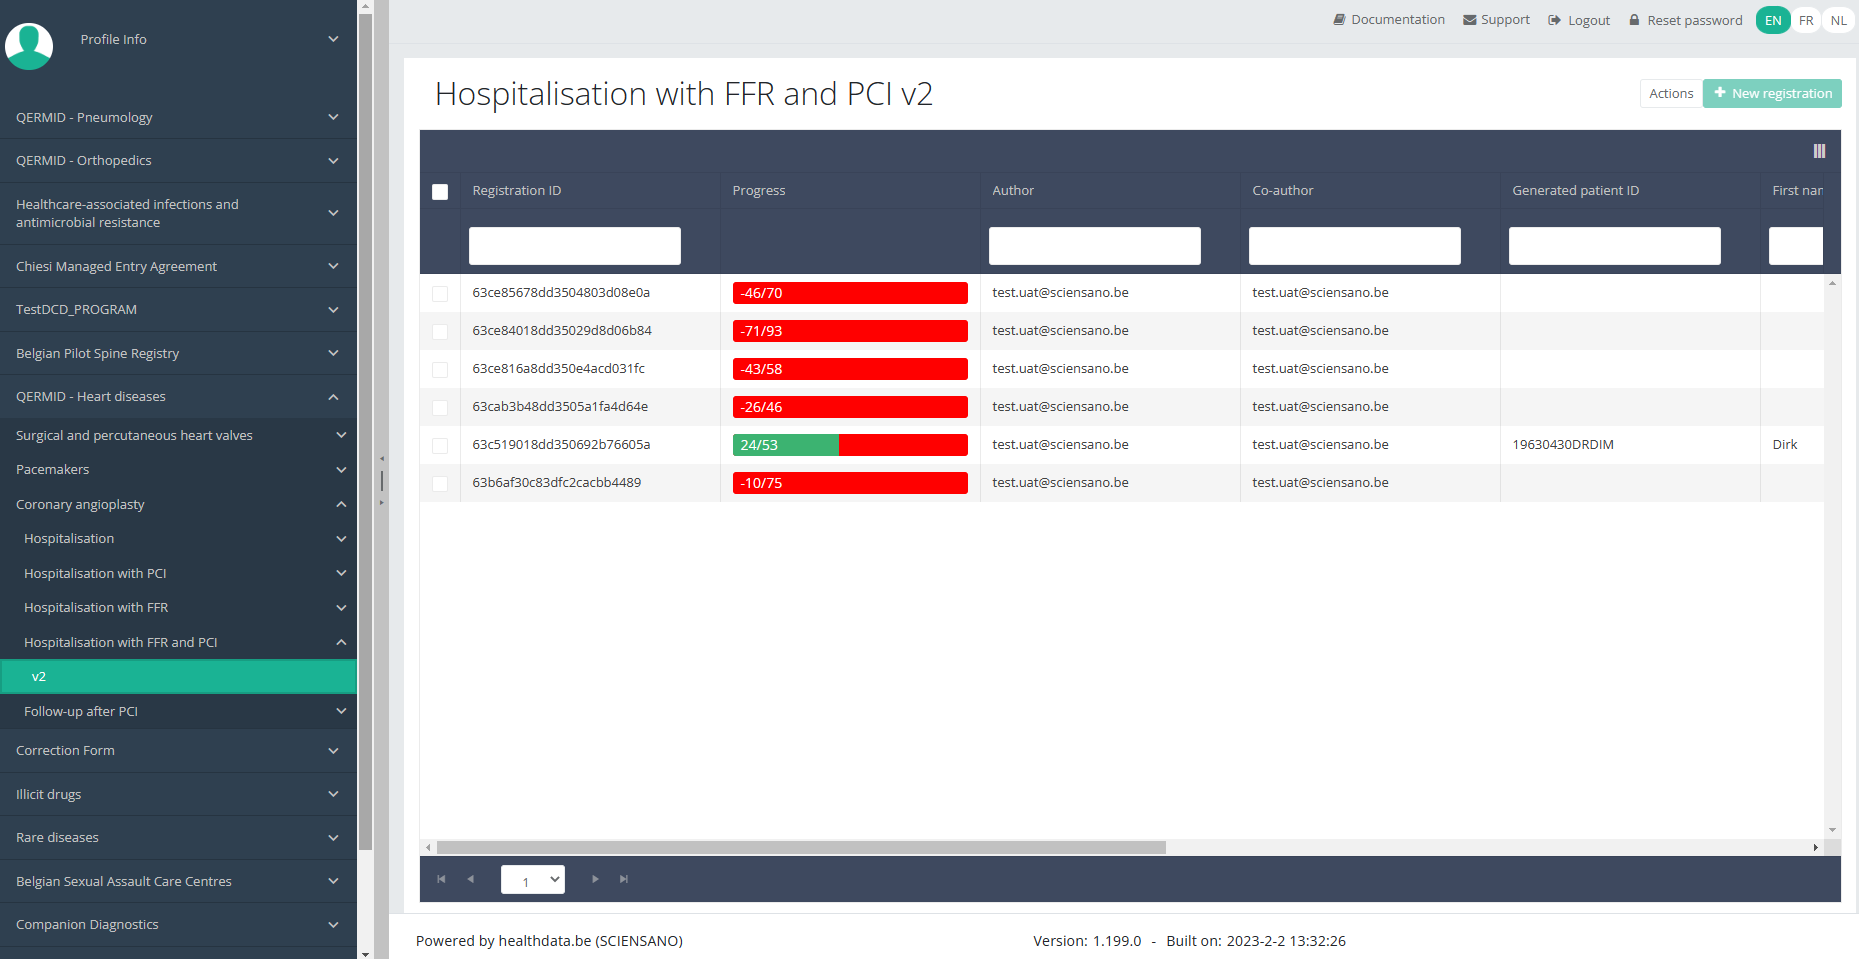The image size is (1859, 959).
Task: Click the column chooser icon in grid header
Action: [x=1819, y=151]
